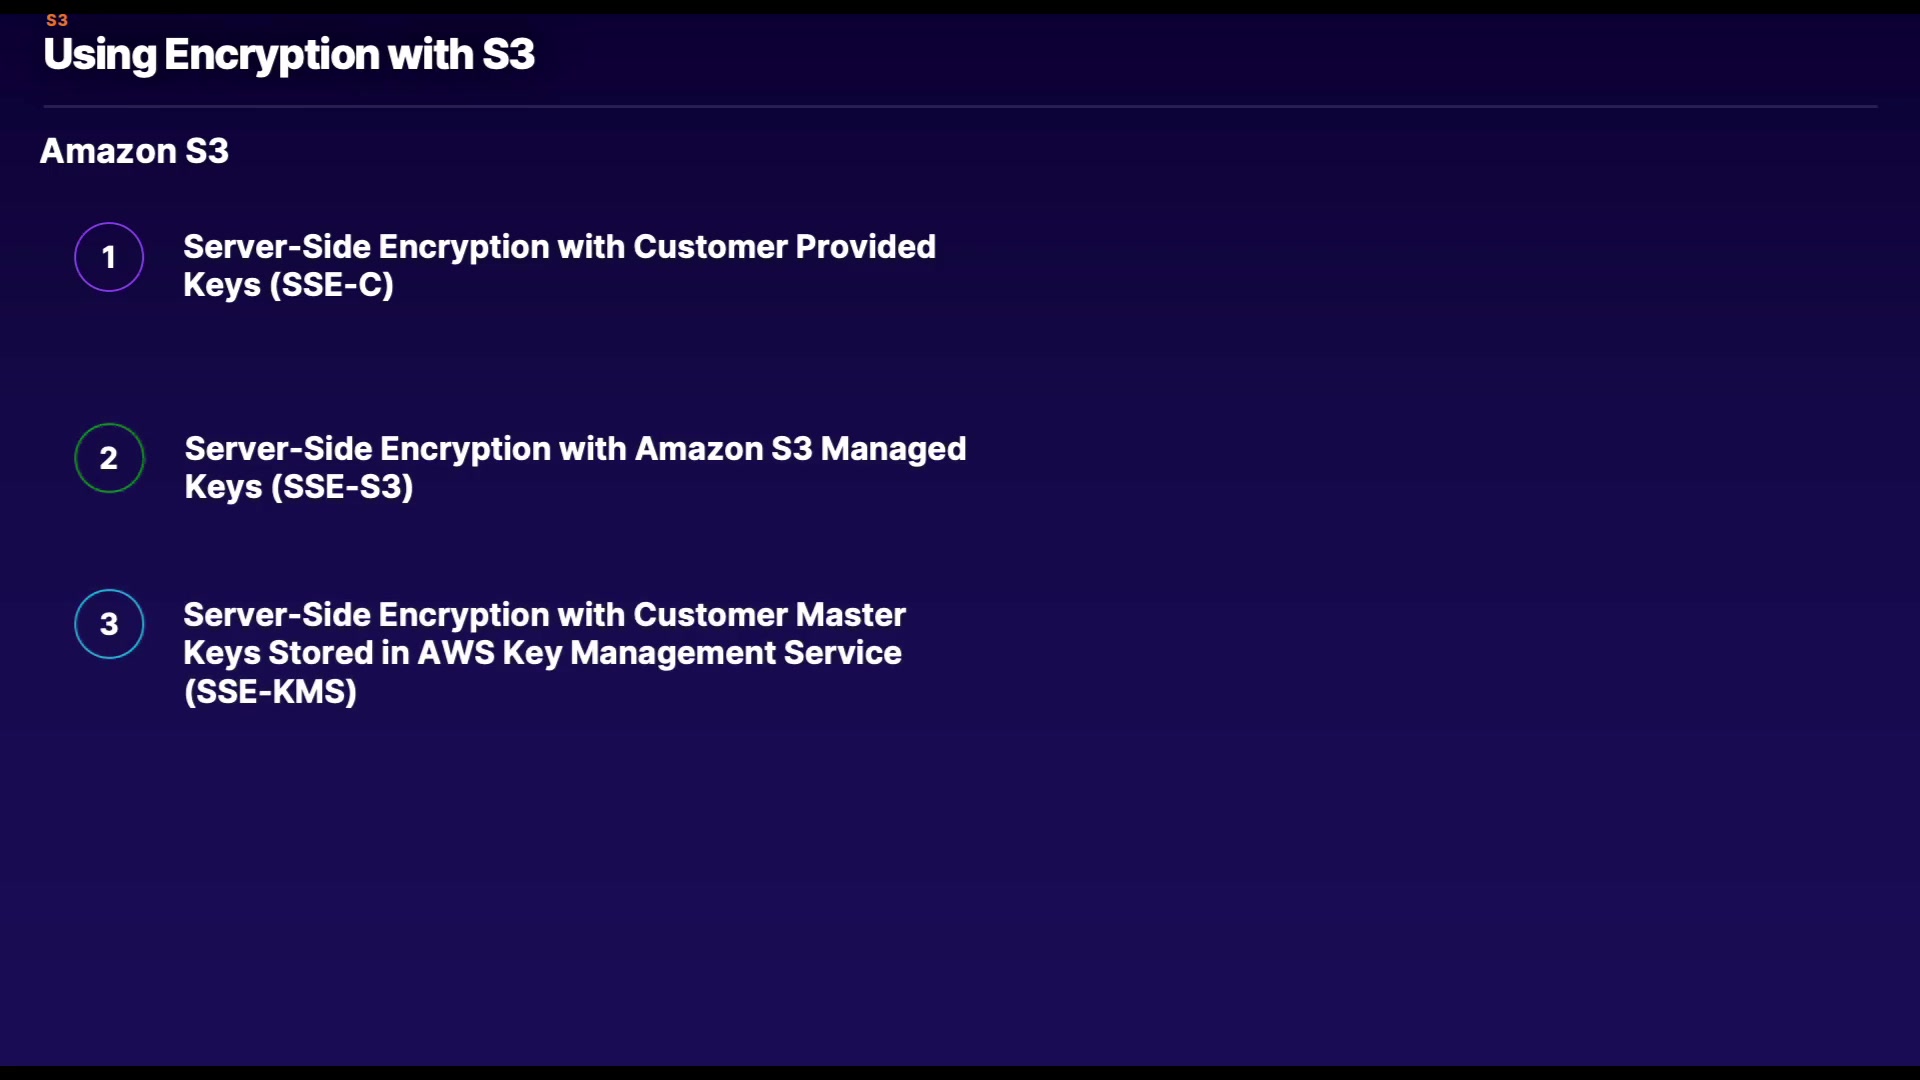The image size is (1920, 1080).
Task: Select the "Customer Provided" words in item one
Action: point(784,247)
